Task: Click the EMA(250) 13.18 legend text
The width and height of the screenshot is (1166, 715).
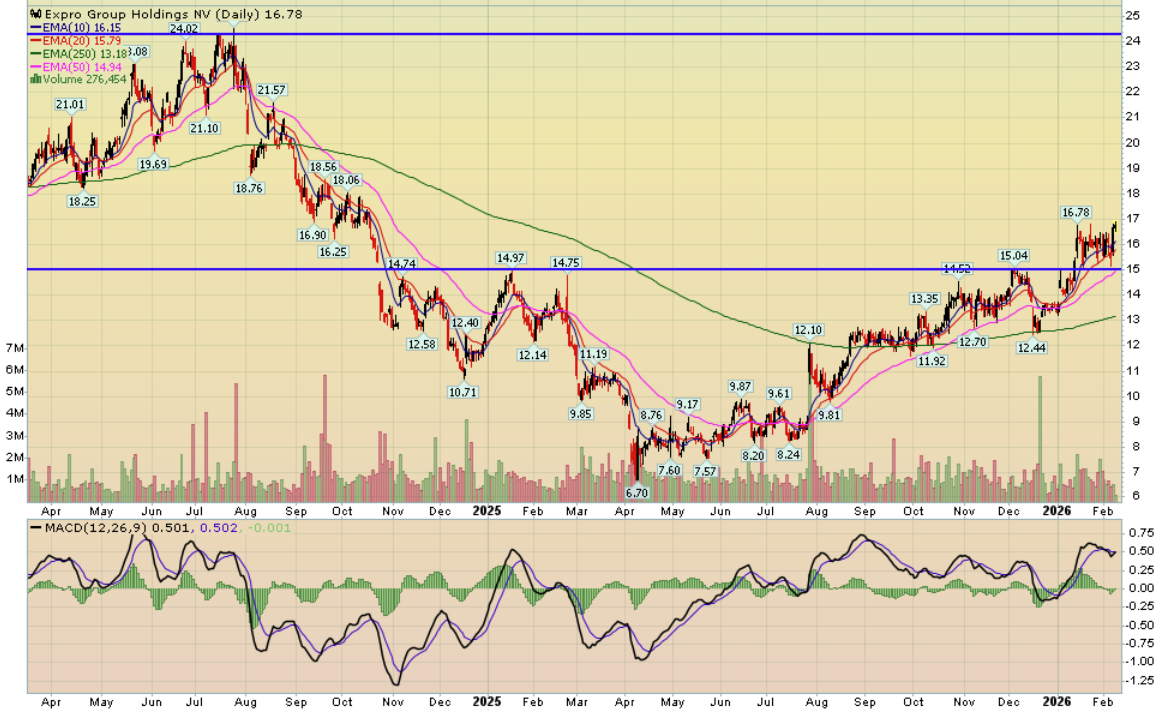Action: [86, 53]
